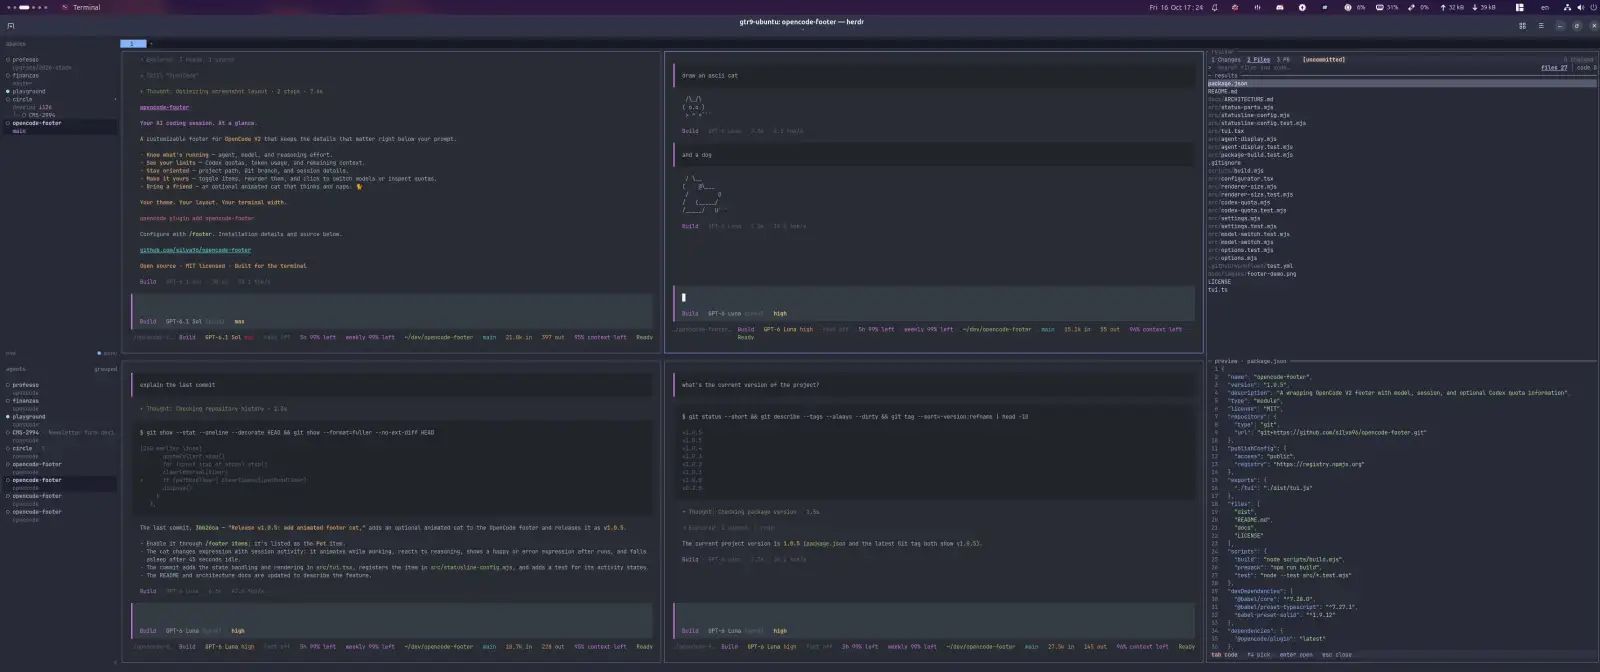Open the tab grid overview icon

pos(1523,26)
